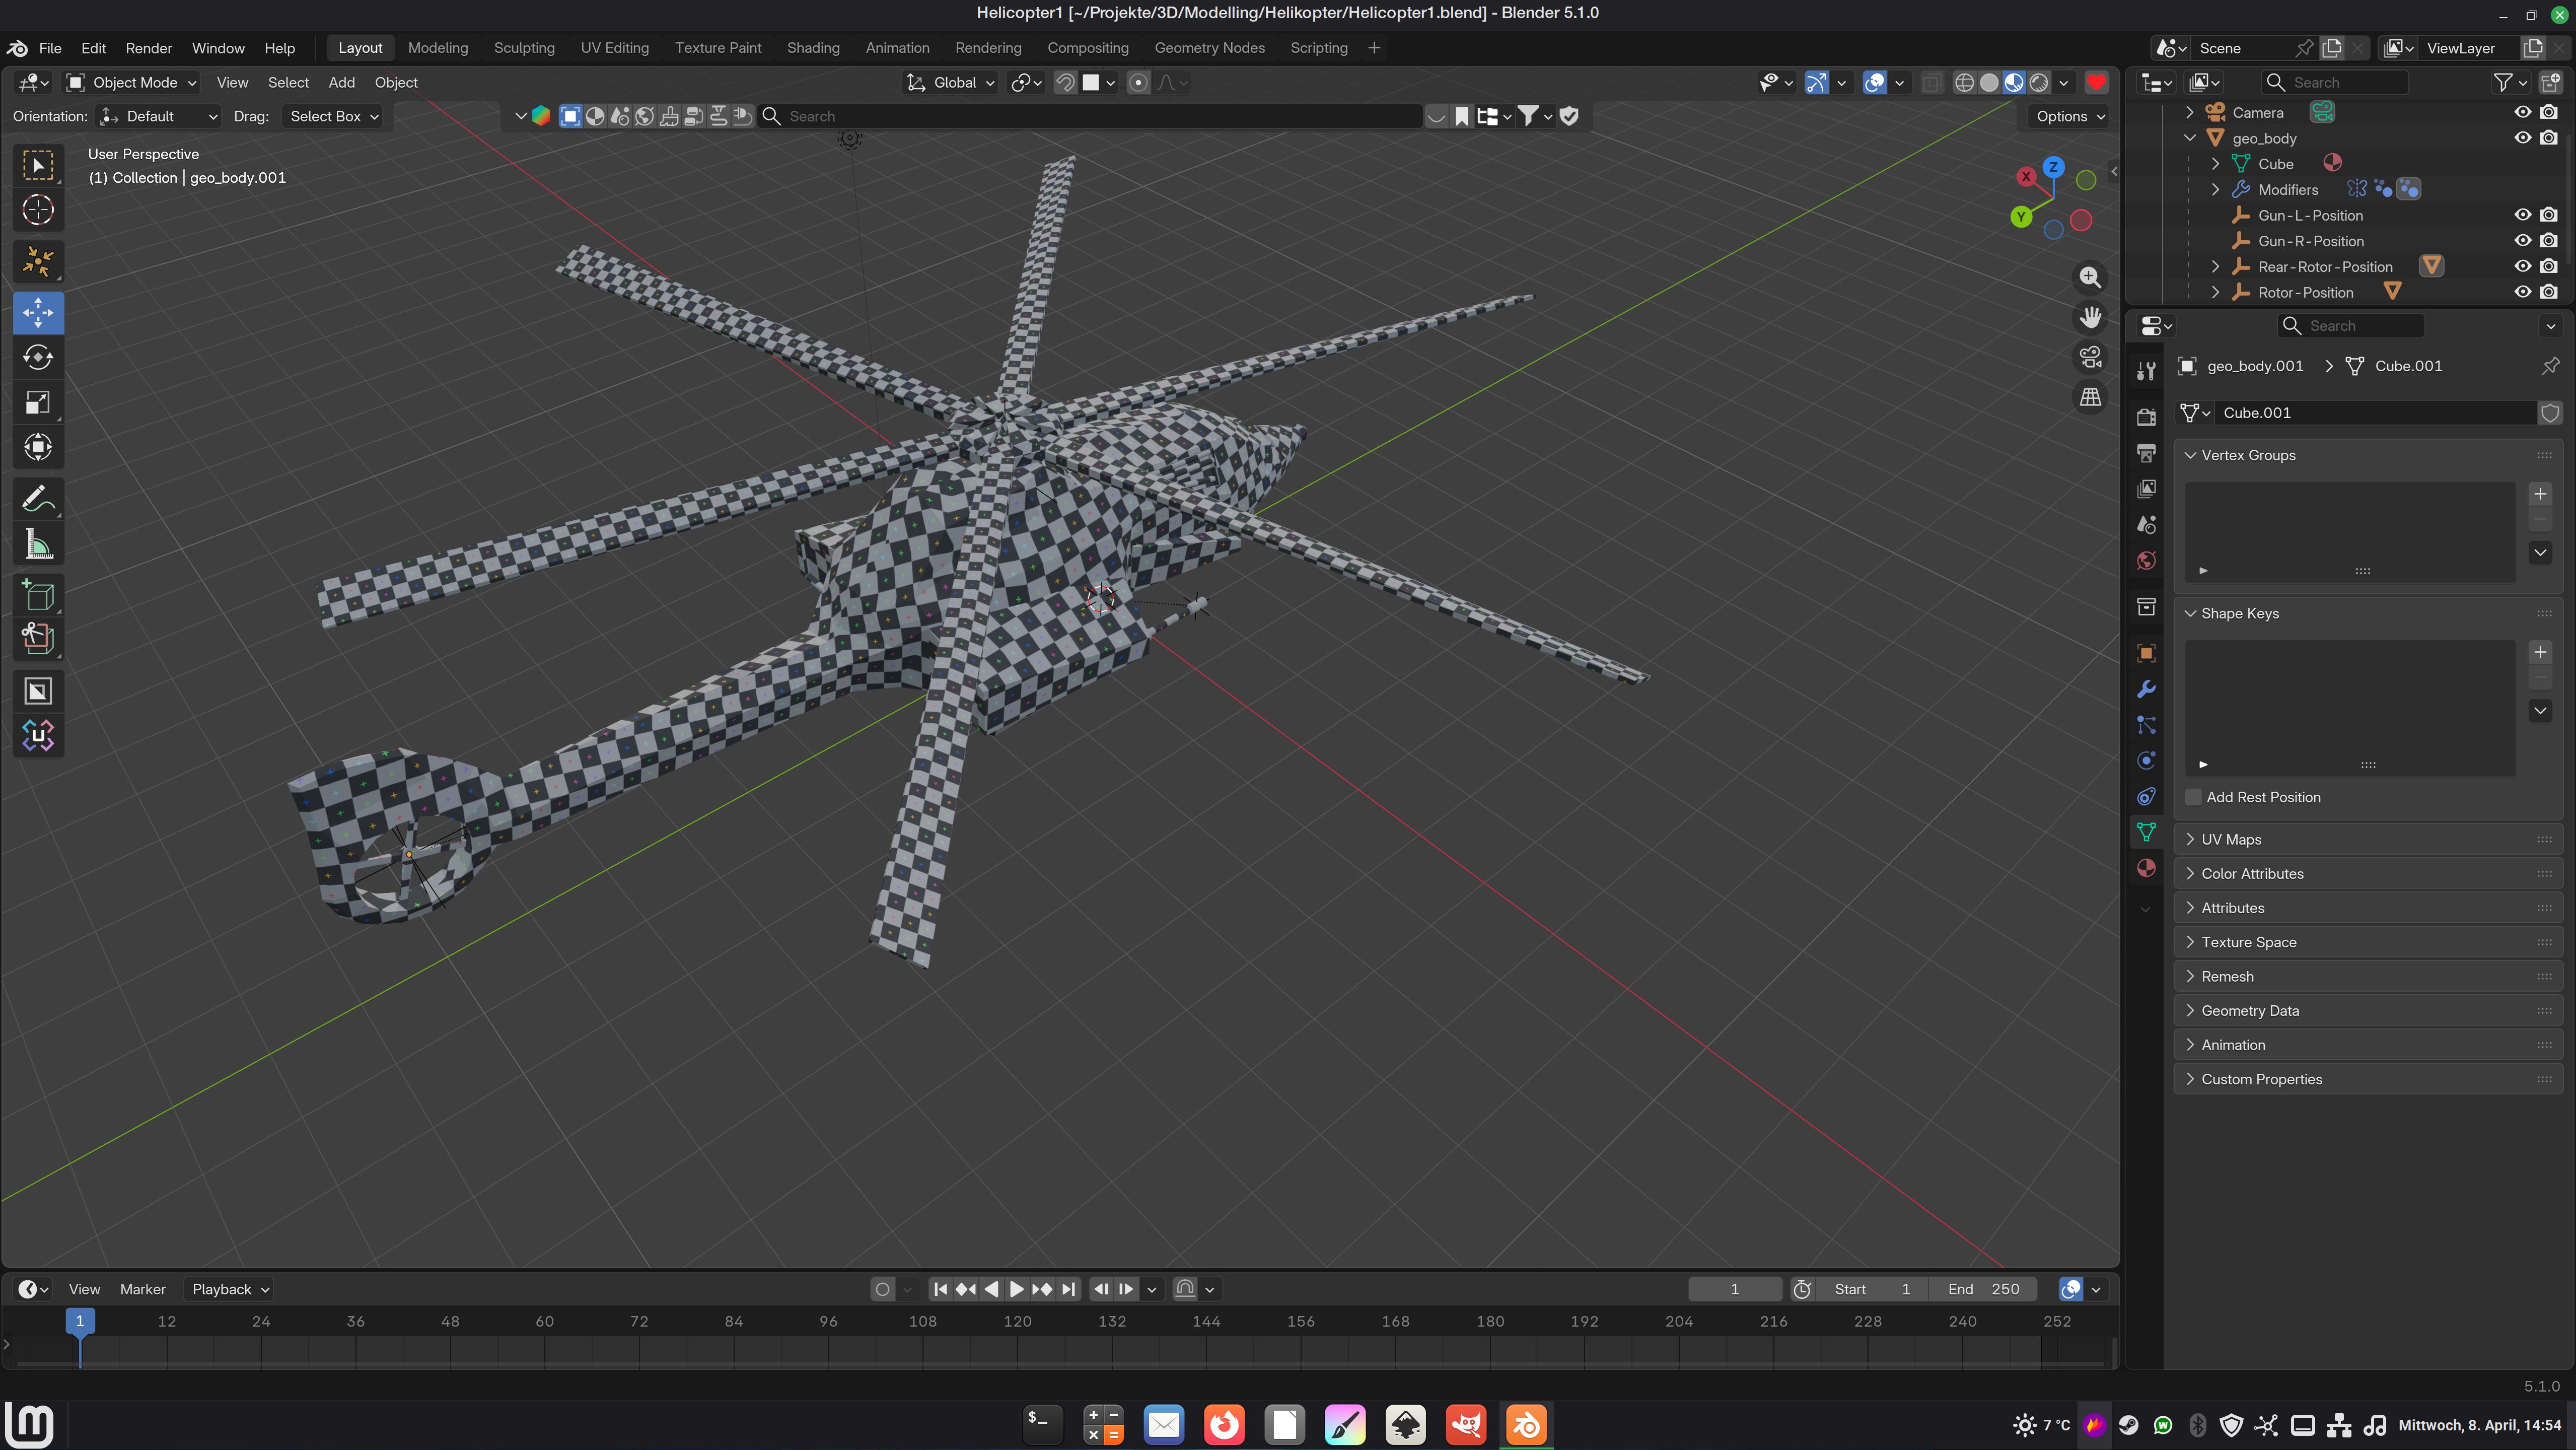Viewport: 2576px width, 1450px height.
Task: Collapse the Vertex Groups panel
Action: coord(2368,455)
